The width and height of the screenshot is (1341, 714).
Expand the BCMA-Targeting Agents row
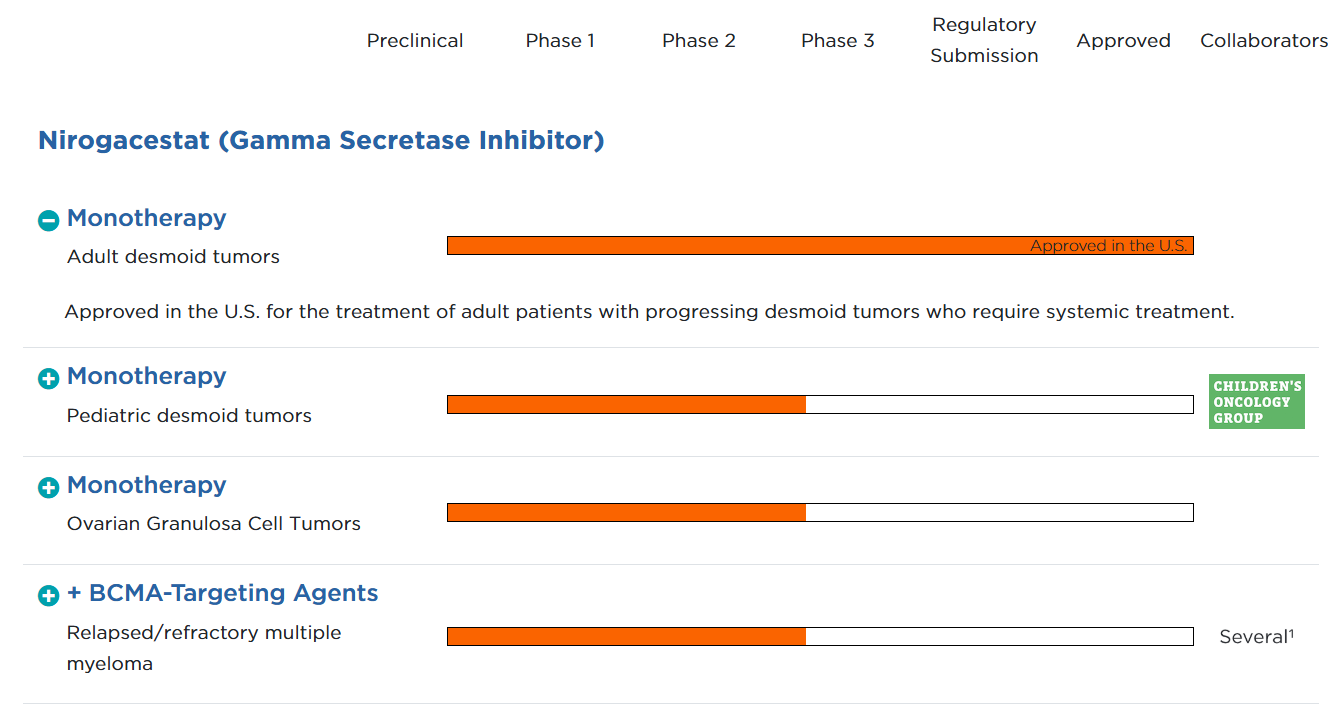click(x=48, y=596)
